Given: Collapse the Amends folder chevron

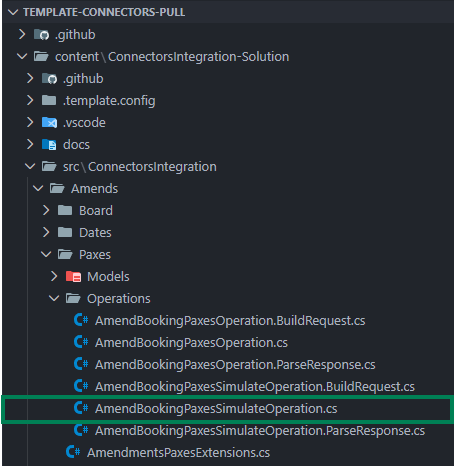Looking at the screenshot, I should click(38, 188).
